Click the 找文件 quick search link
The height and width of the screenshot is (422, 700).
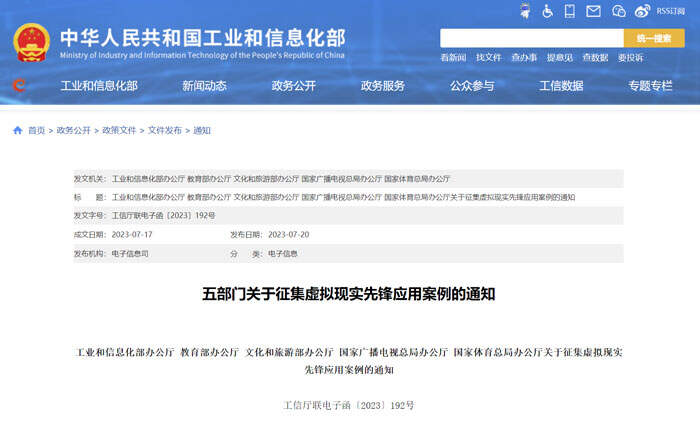(x=488, y=58)
